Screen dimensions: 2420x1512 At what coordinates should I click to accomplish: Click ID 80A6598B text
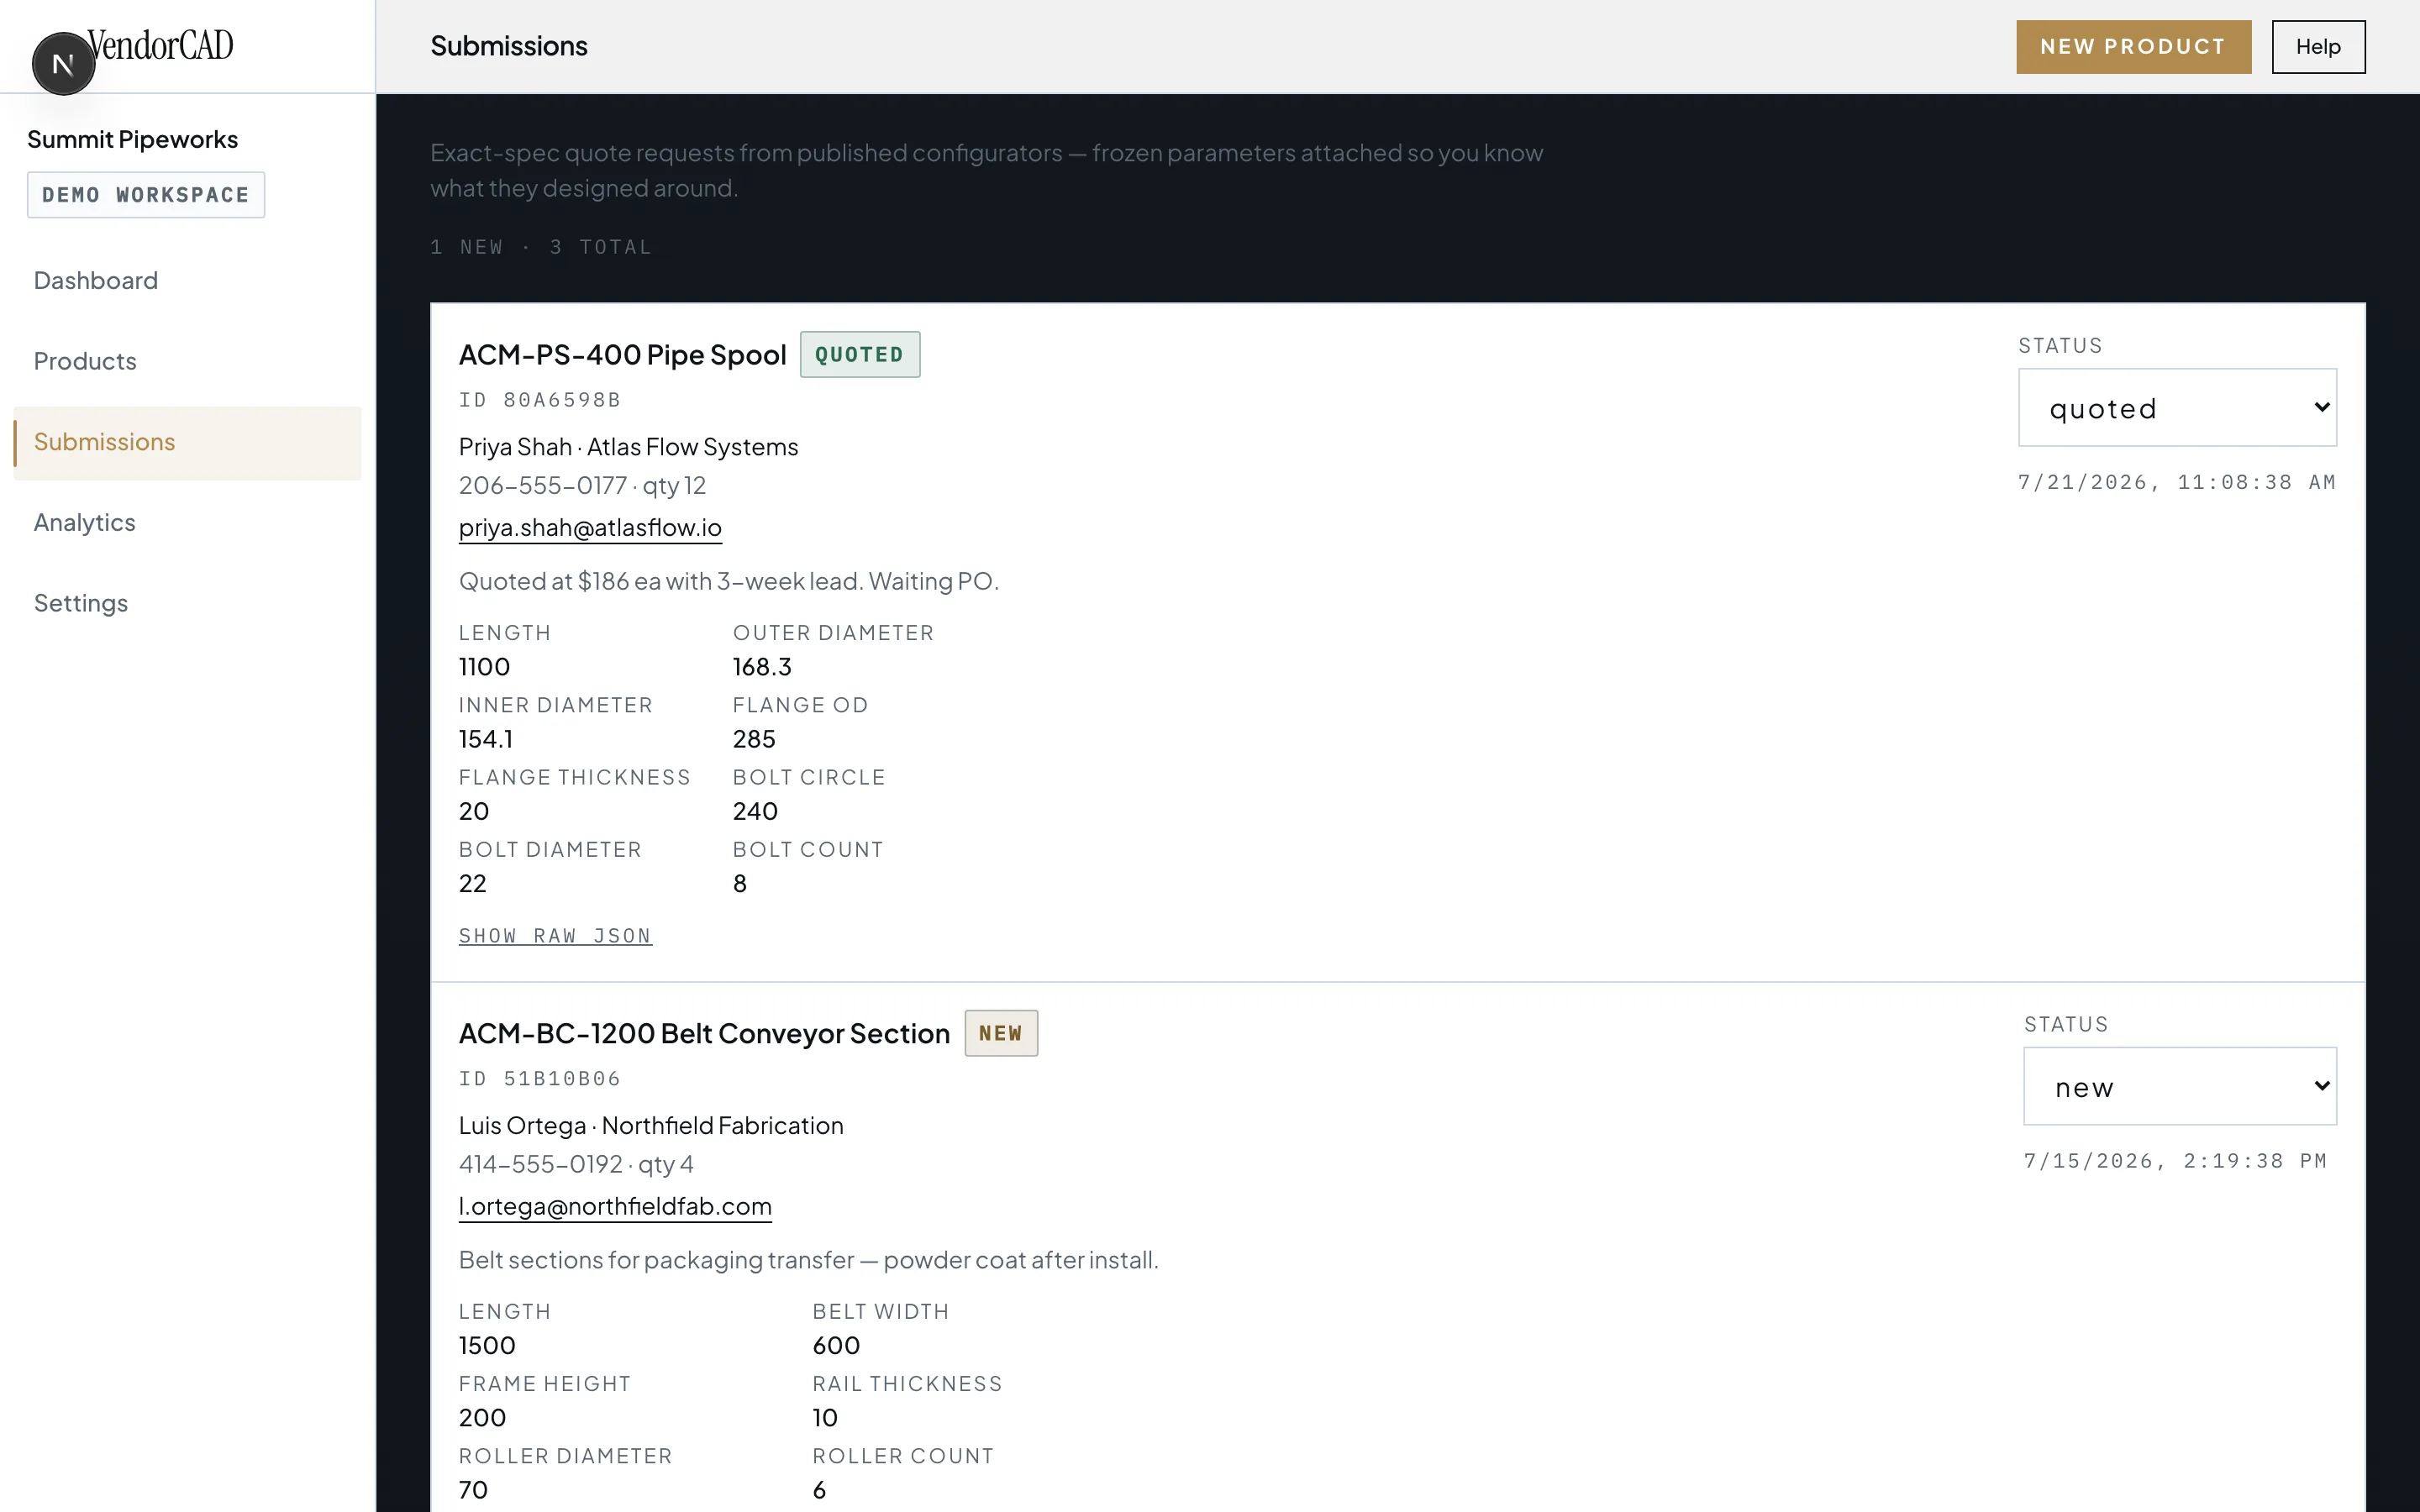coord(540,400)
